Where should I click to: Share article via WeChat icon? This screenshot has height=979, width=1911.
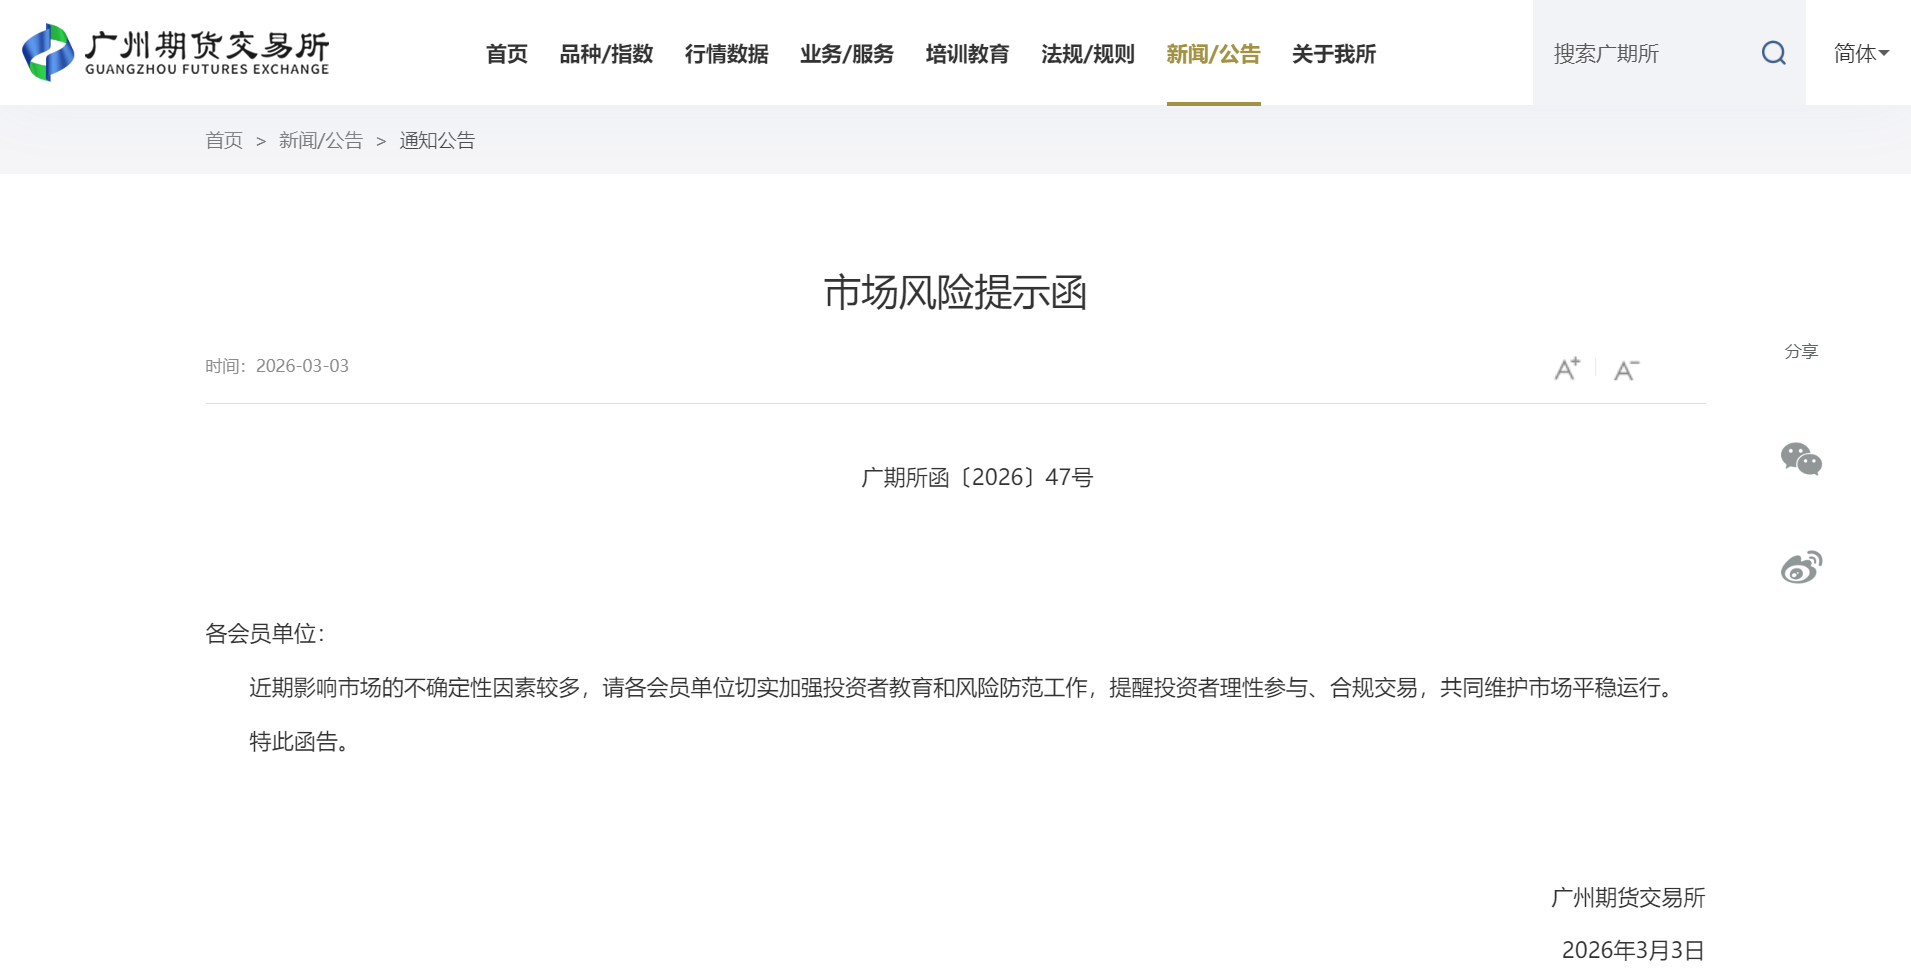(1801, 459)
